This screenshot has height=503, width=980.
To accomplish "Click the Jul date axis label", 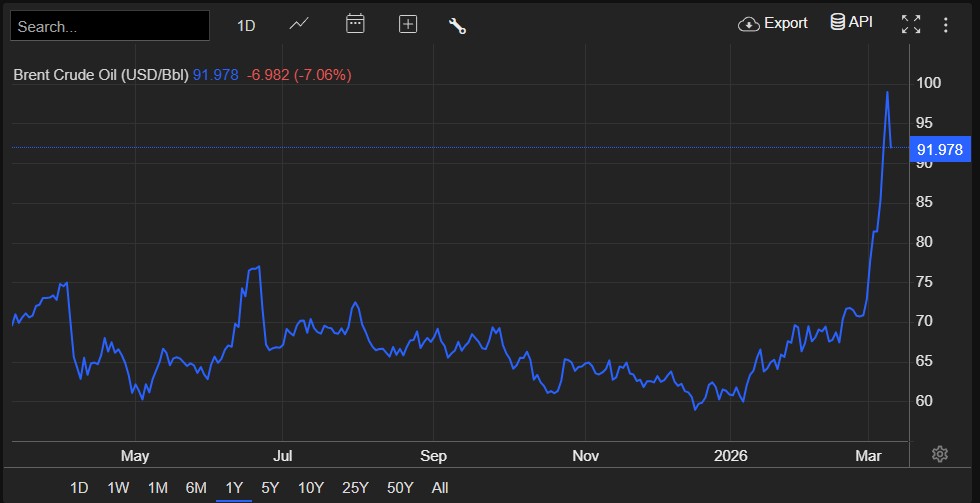I will 282,456.
